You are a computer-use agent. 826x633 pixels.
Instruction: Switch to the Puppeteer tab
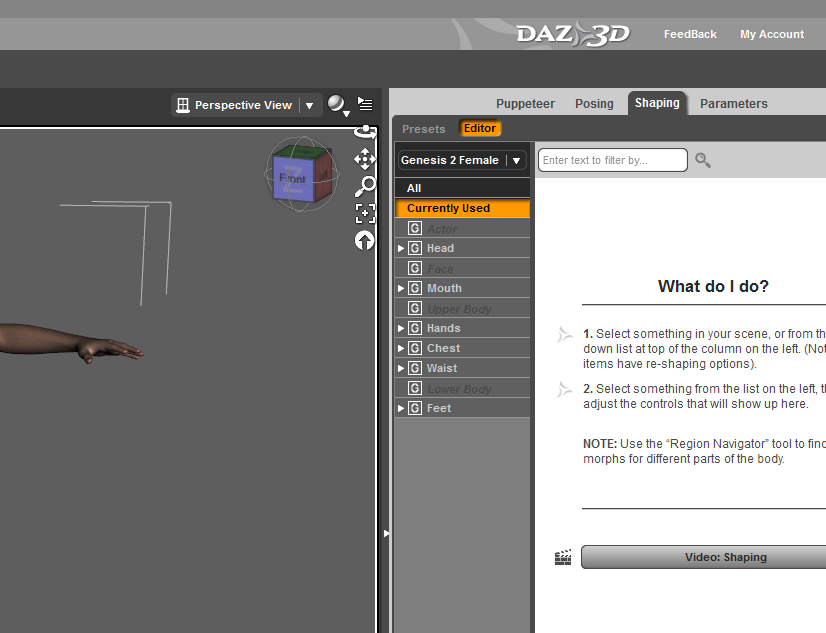[525, 104]
